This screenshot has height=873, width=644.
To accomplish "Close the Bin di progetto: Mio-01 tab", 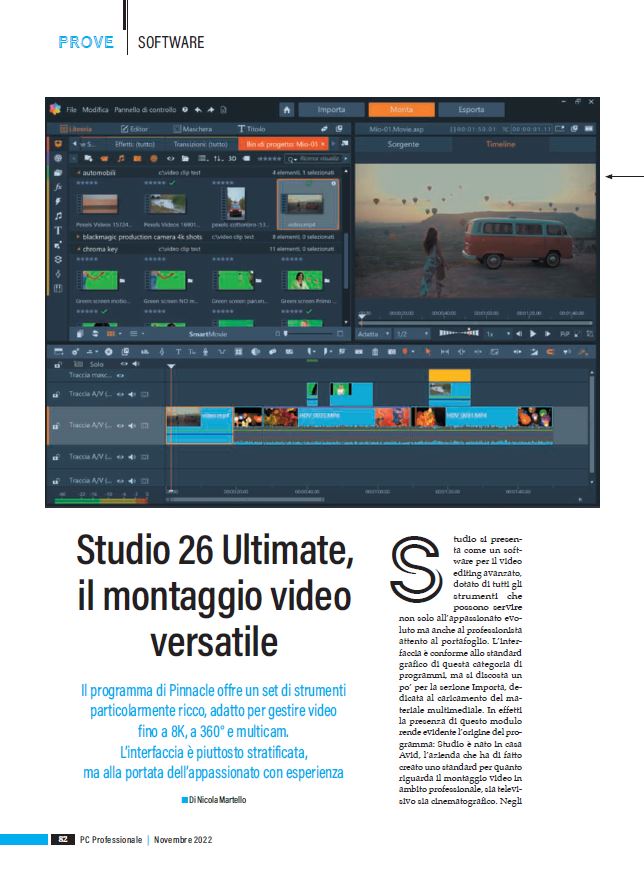I will pyautogui.click(x=323, y=144).
